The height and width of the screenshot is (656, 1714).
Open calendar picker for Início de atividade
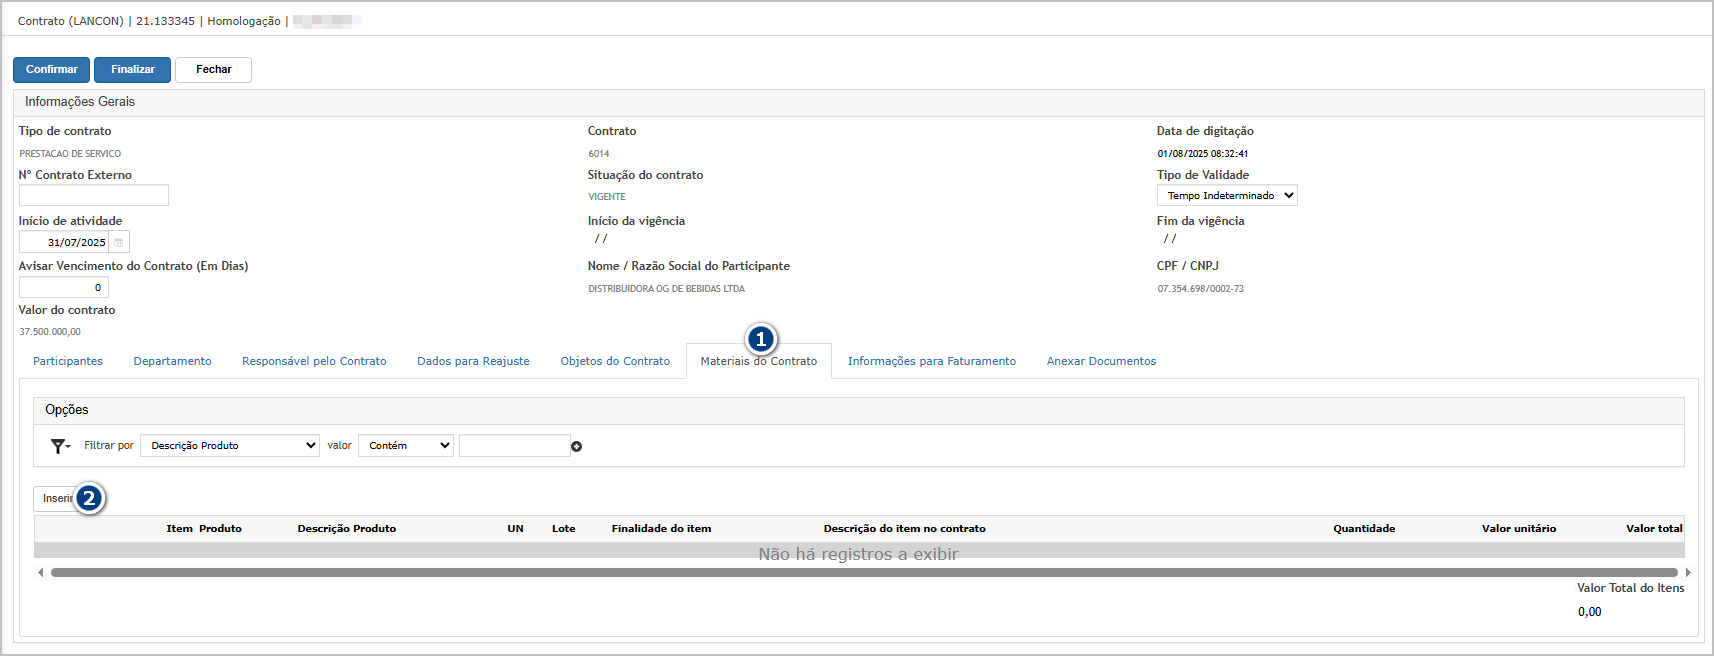coord(119,242)
